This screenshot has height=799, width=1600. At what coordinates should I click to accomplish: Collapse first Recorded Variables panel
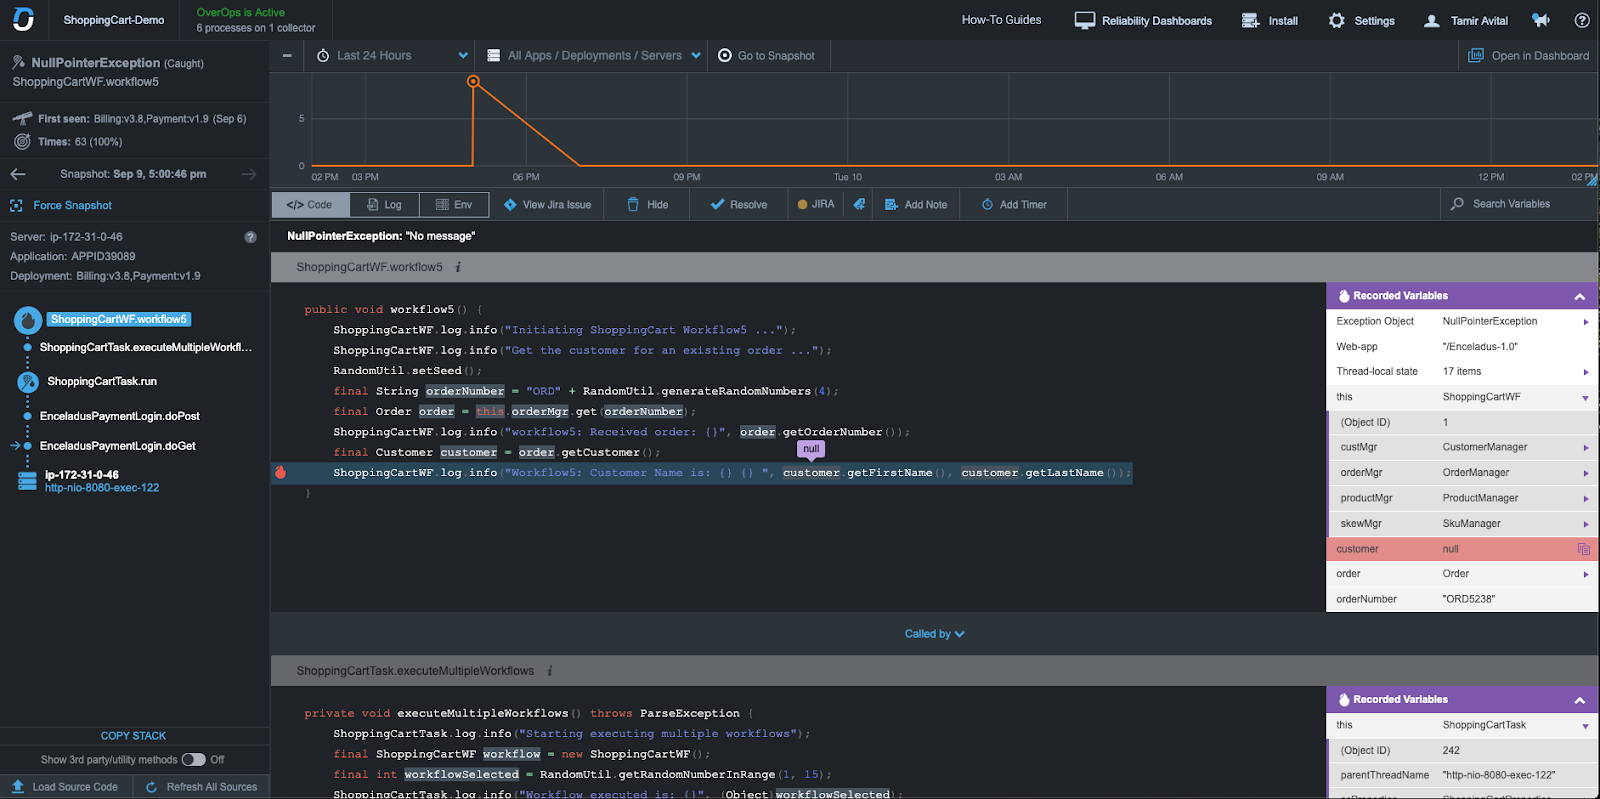[x=1580, y=296]
